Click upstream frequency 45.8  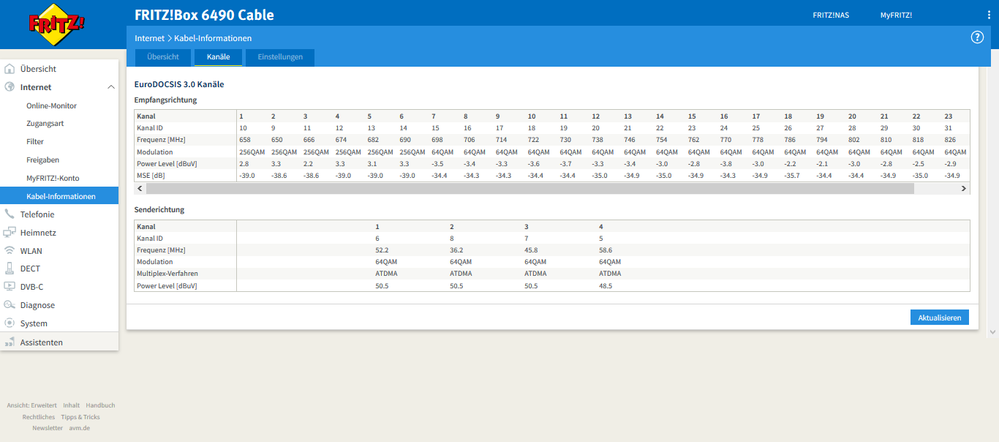click(531, 250)
